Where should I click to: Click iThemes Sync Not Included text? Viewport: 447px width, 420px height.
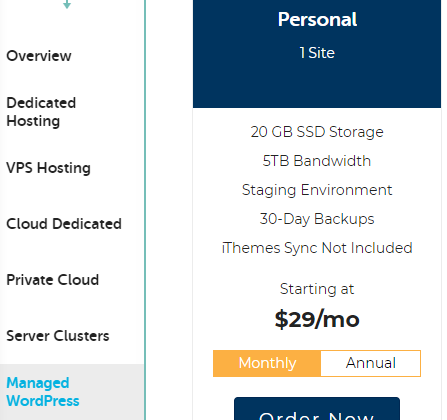click(x=317, y=248)
